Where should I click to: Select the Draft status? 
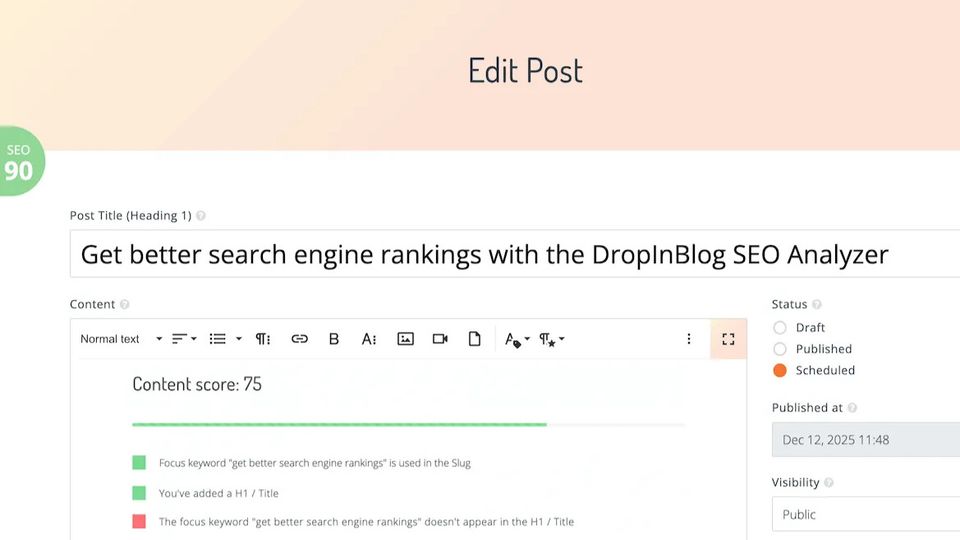pos(779,328)
